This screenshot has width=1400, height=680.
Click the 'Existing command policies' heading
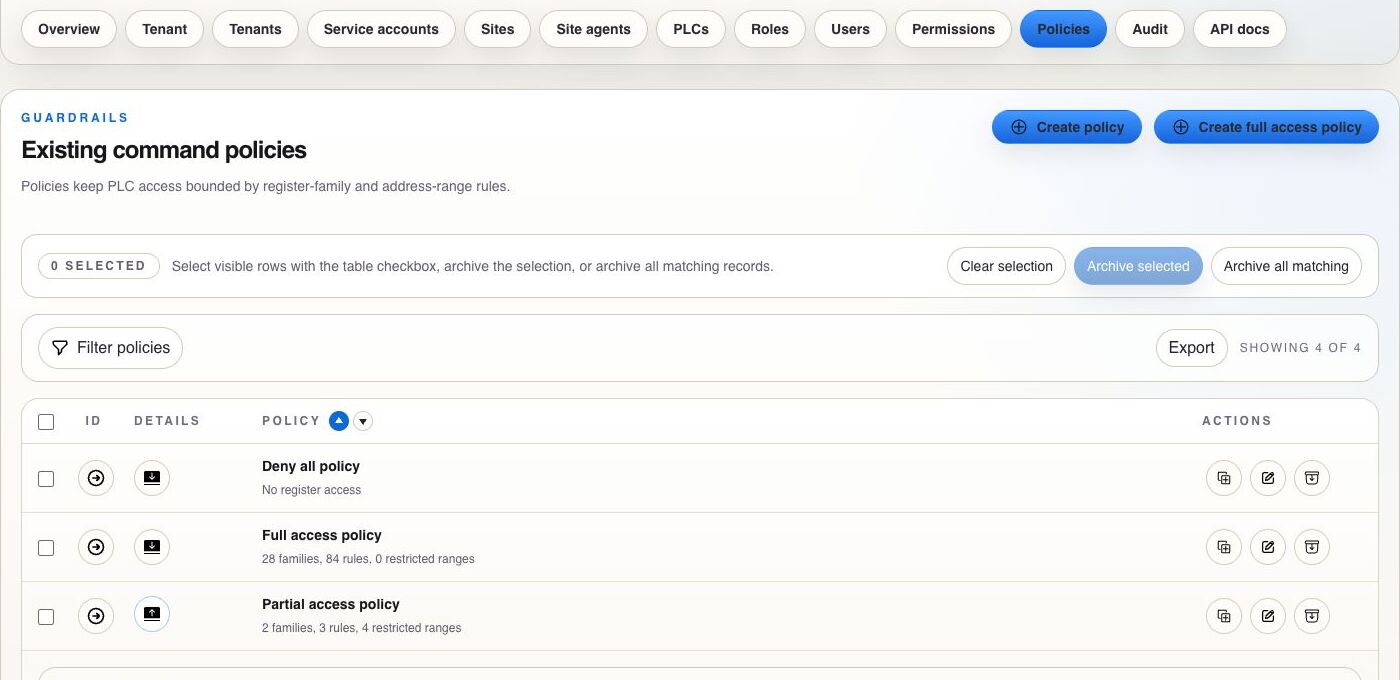[164, 150]
